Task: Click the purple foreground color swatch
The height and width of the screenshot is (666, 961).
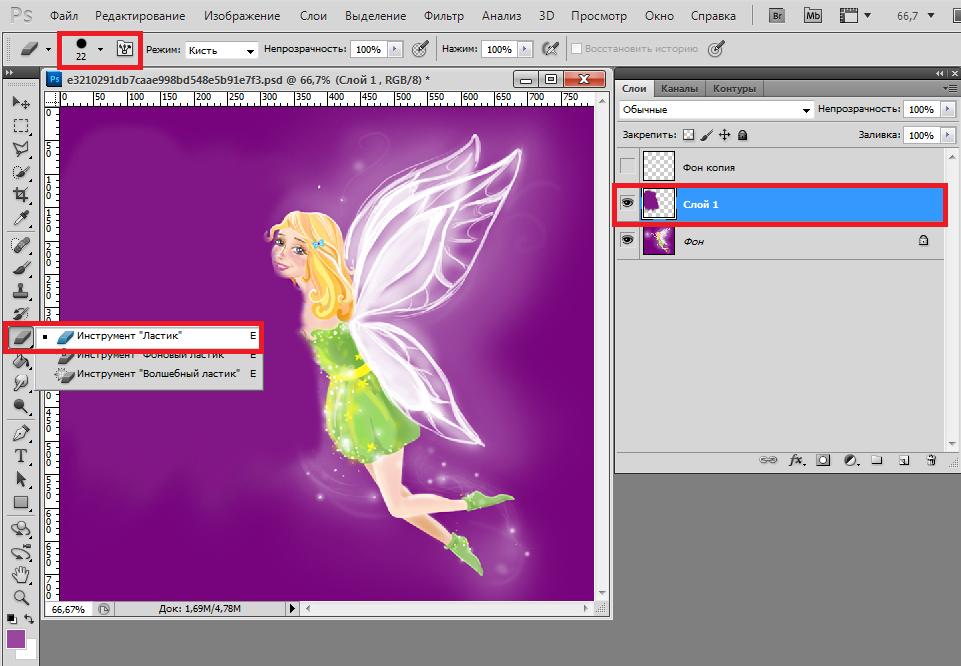Action: pyautogui.click(x=14, y=637)
